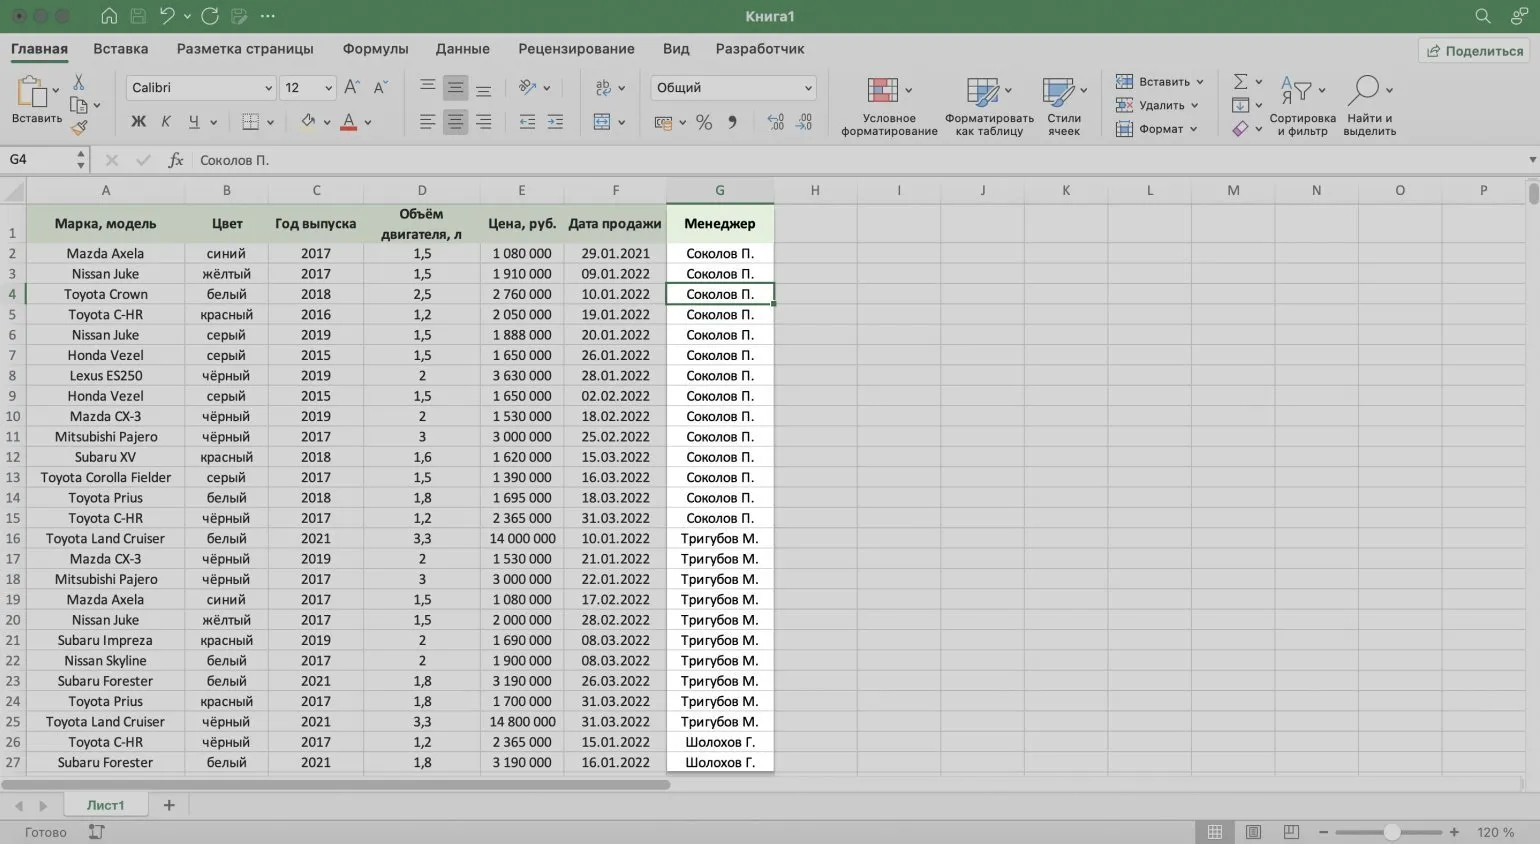
Task: Expand the Общий number format dropdown
Action: pyautogui.click(x=808, y=88)
